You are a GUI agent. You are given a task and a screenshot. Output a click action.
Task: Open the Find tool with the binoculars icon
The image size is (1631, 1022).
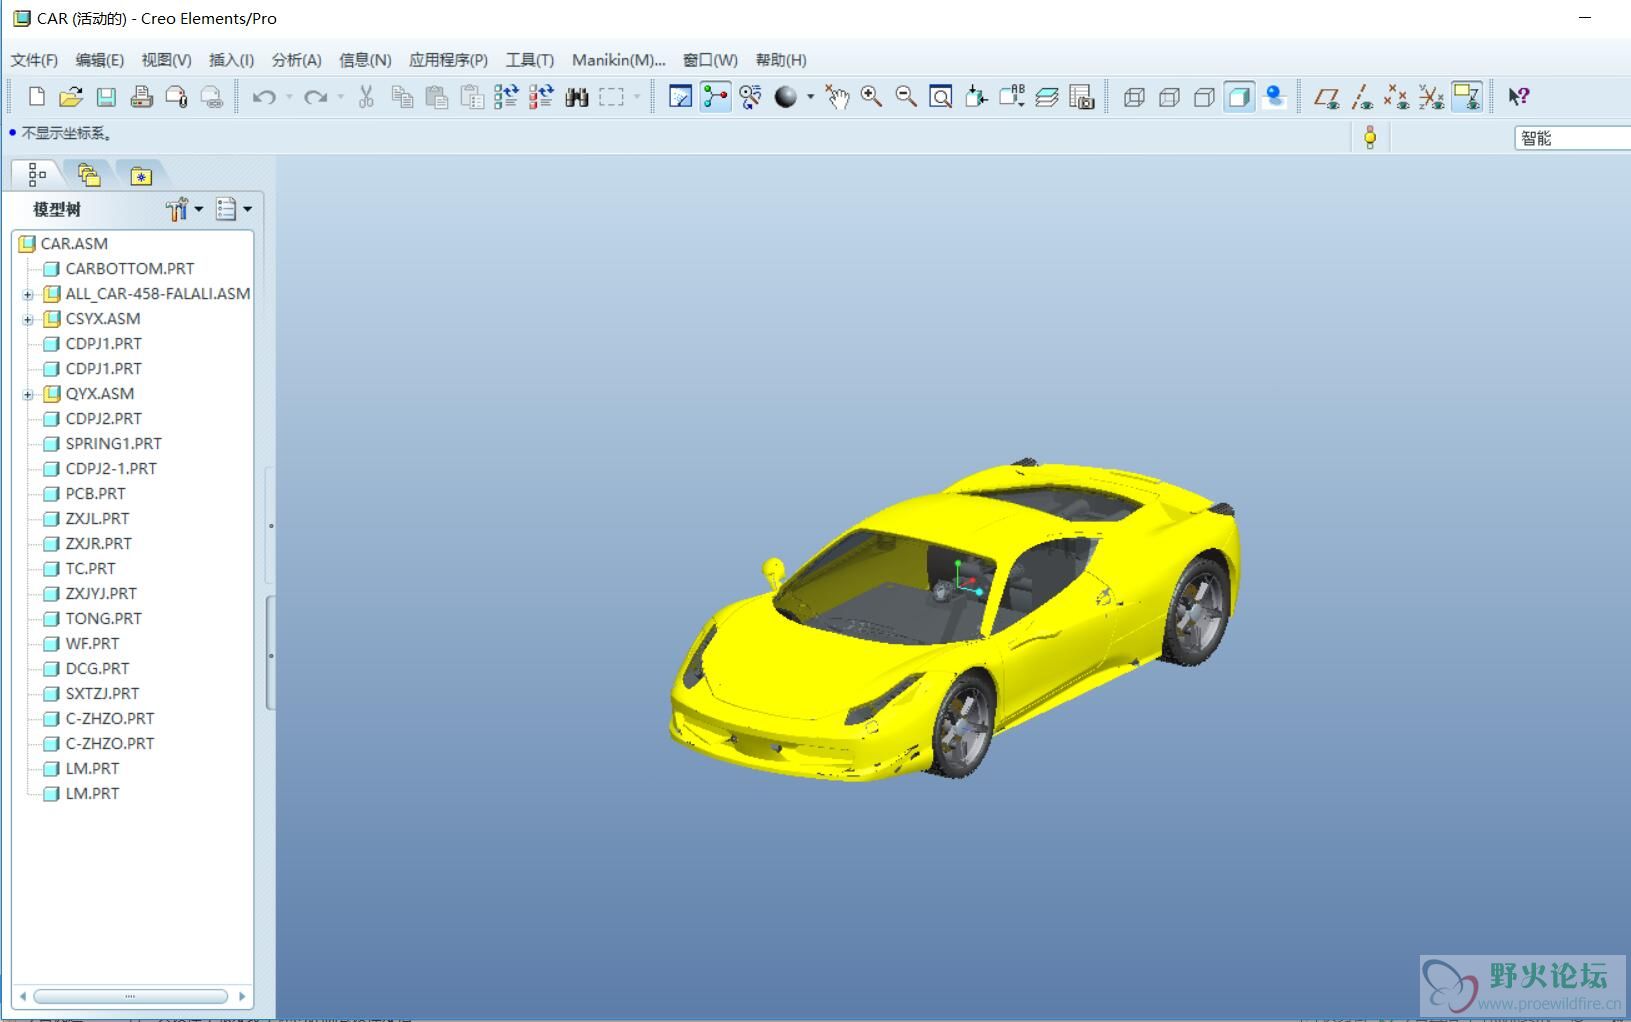[576, 97]
